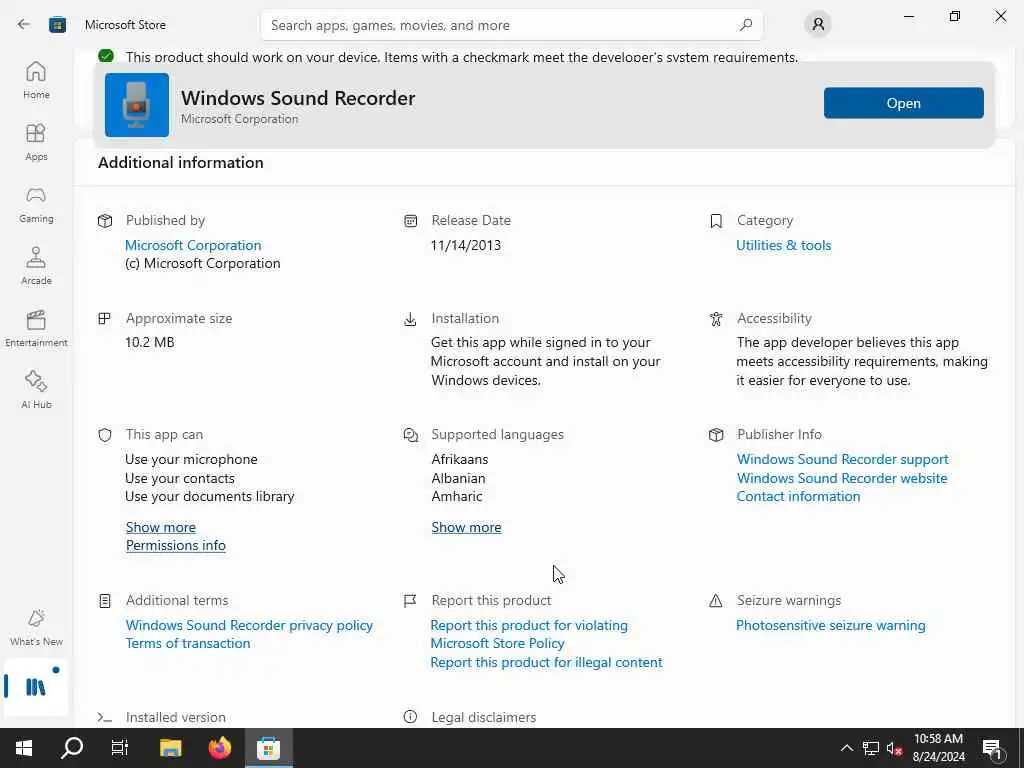Click the Publisher Info cube icon

coord(716,435)
